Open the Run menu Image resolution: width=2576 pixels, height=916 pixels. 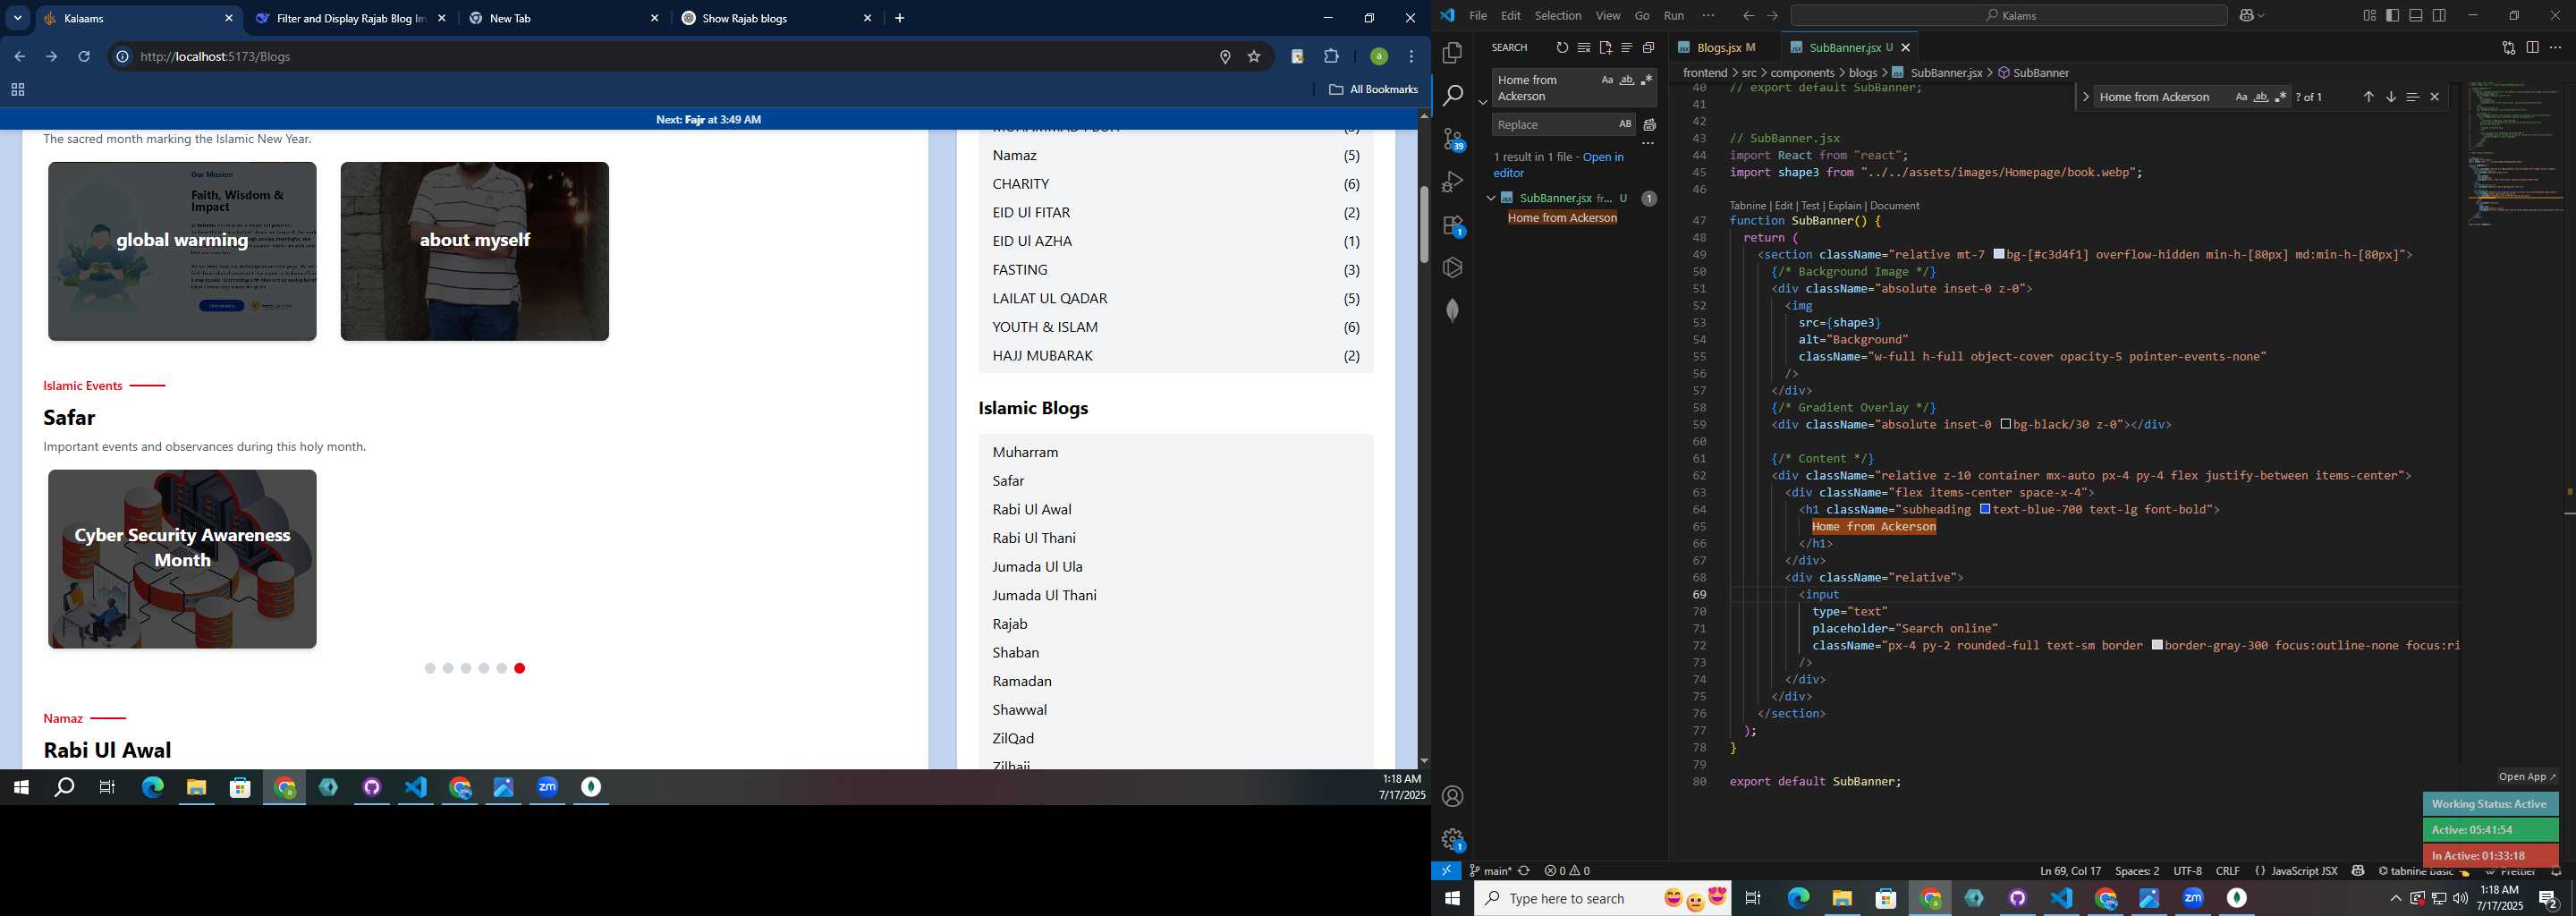tap(1674, 15)
